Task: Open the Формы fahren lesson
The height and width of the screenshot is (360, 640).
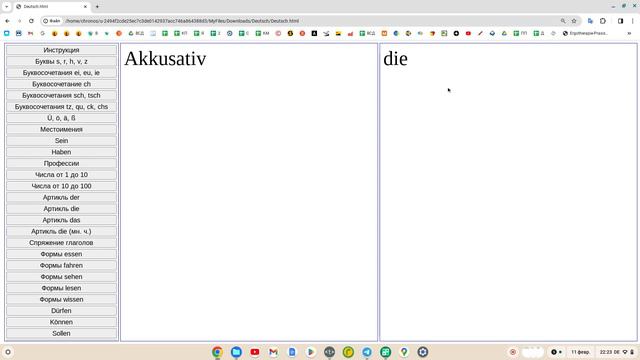Action: (61, 265)
